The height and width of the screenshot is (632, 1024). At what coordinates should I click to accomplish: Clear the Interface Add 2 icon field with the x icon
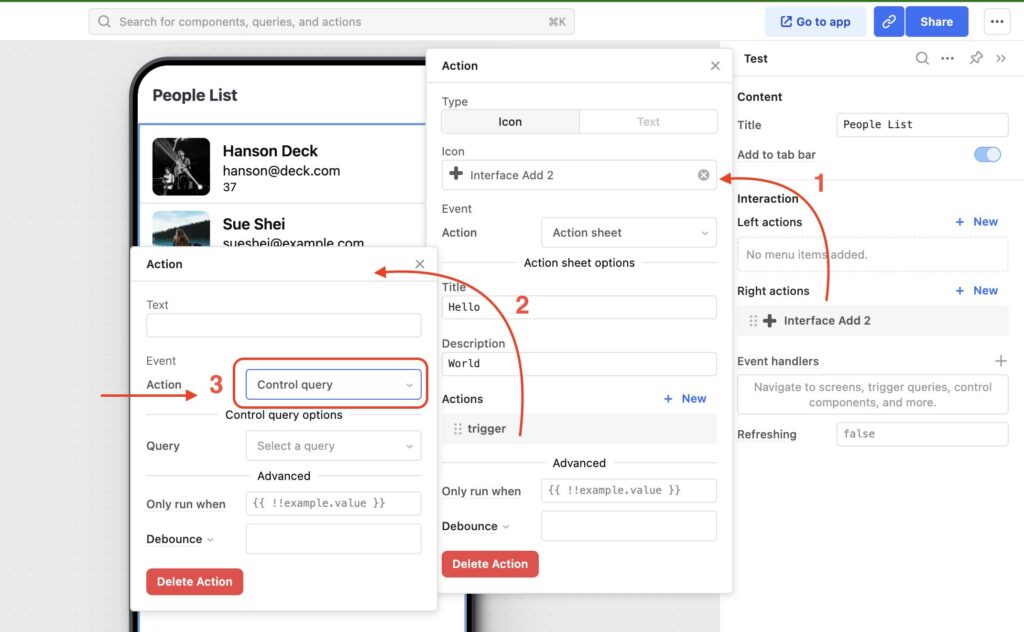click(703, 175)
